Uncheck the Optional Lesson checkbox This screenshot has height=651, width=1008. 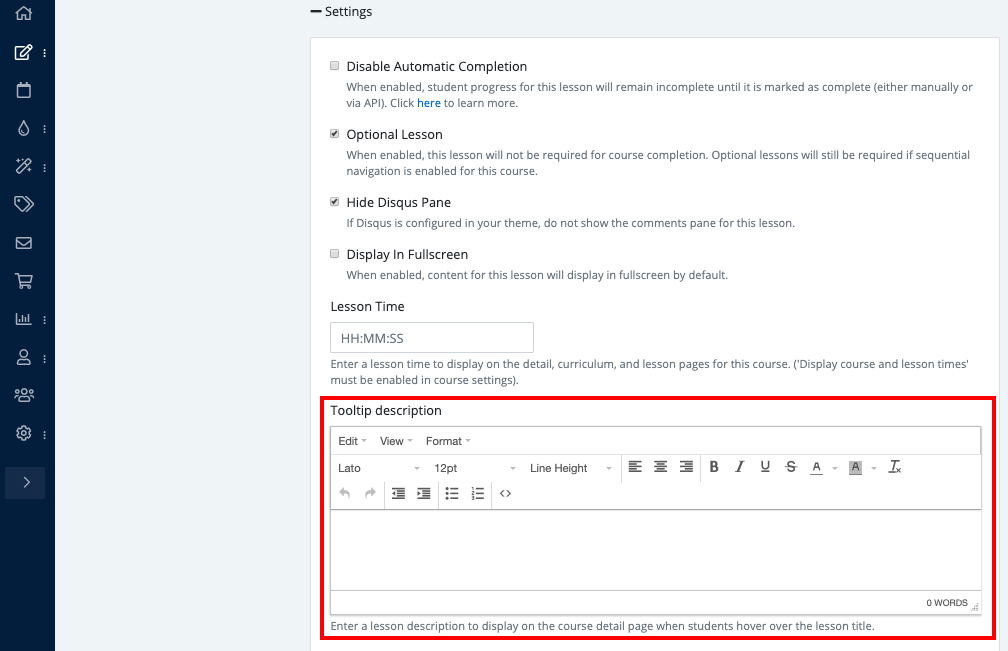coord(334,134)
